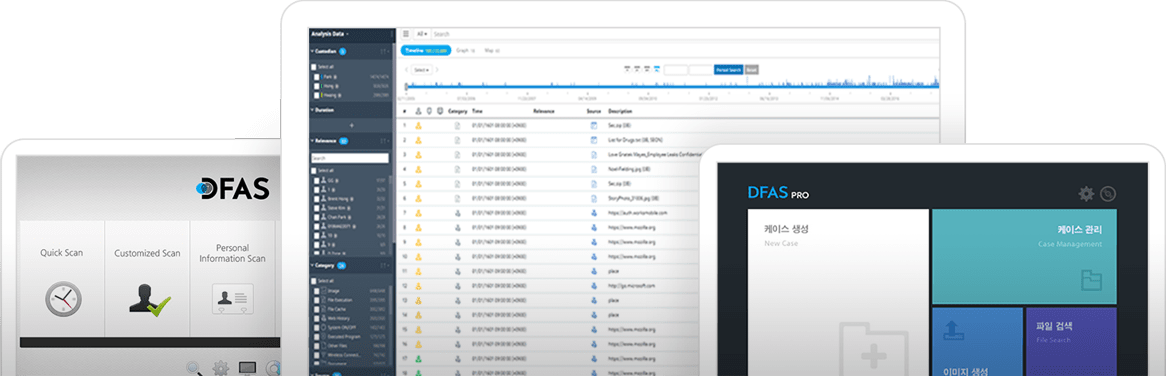Collapse the Category section
The height and width of the screenshot is (376, 1166).
point(312,265)
